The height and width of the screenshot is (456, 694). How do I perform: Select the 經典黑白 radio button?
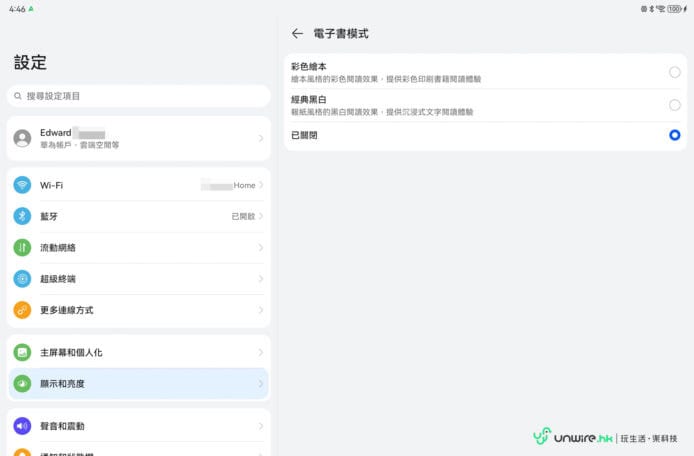click(674, 104)
